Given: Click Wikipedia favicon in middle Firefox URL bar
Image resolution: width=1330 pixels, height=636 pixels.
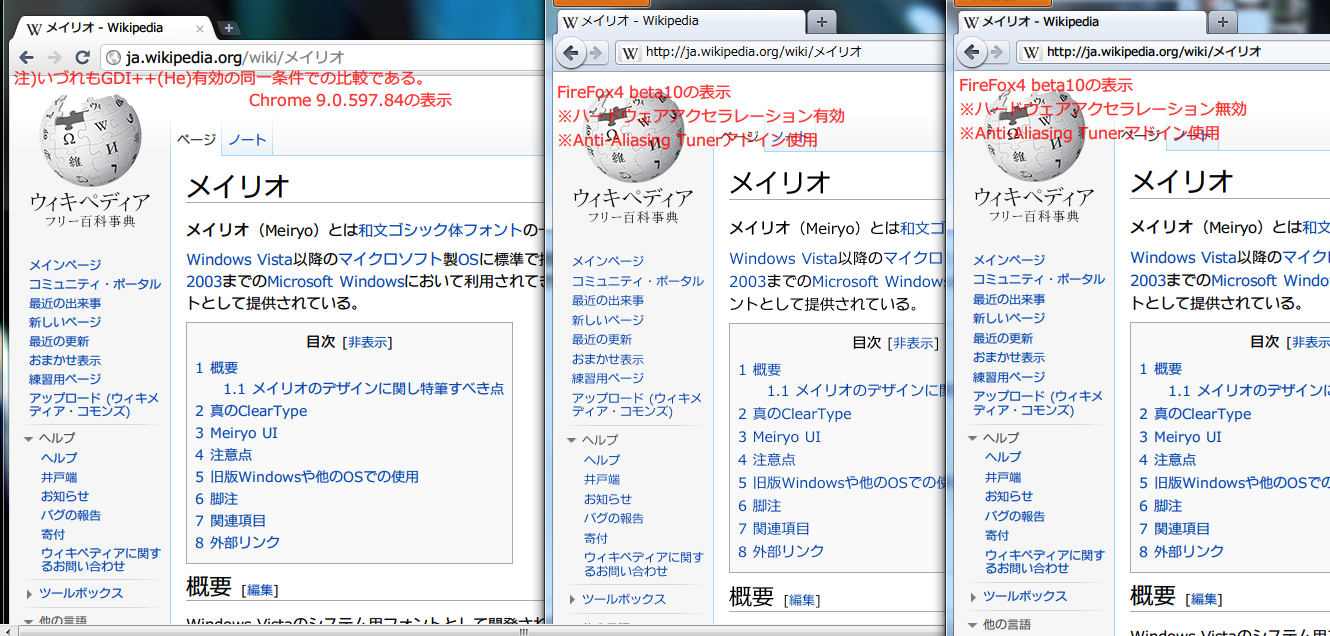Looking at the screenshot, I should pos(630,52).
